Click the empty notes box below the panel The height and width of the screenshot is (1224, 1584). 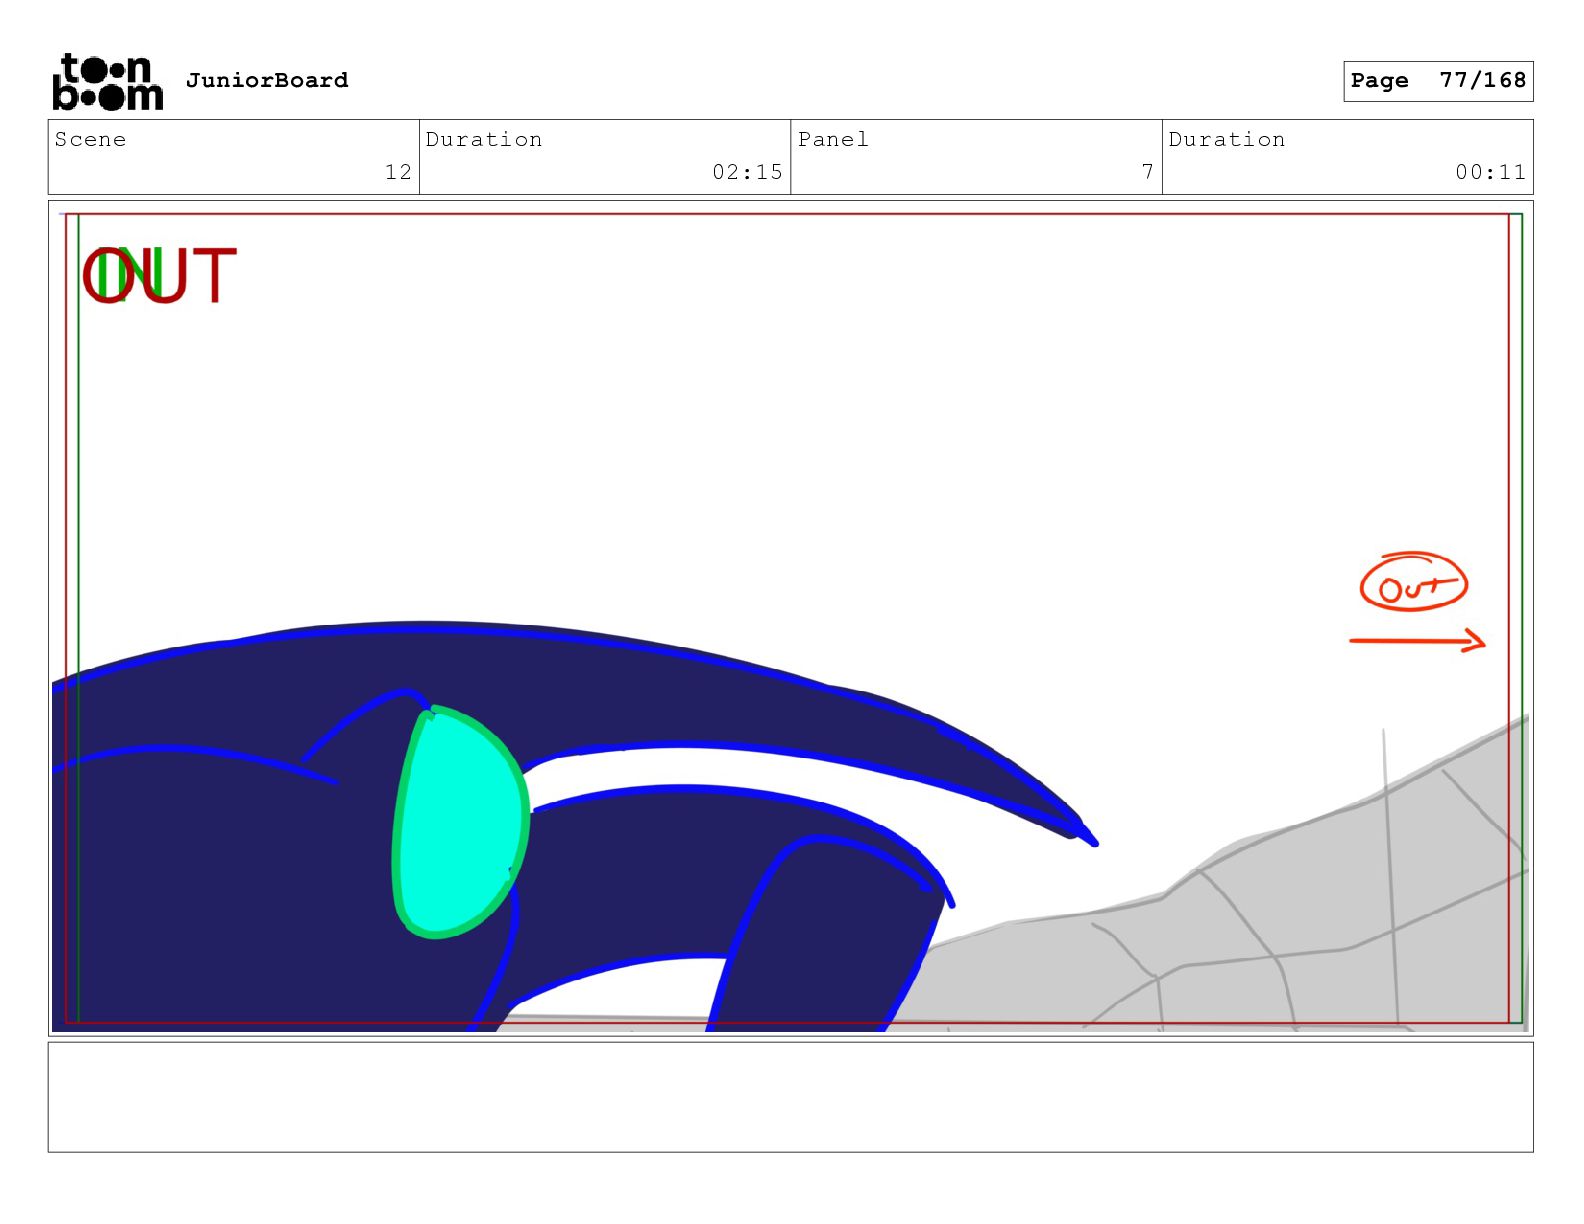[x=790, y=1097]
